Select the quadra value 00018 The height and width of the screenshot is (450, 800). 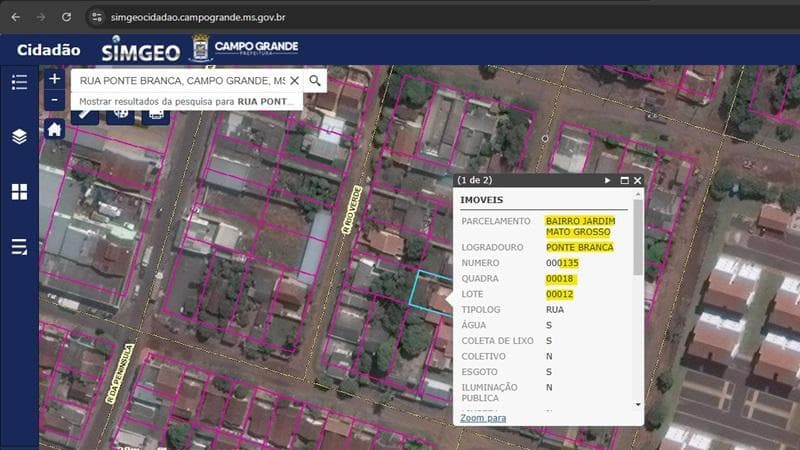pyautogui.click(x=560, y=279)
